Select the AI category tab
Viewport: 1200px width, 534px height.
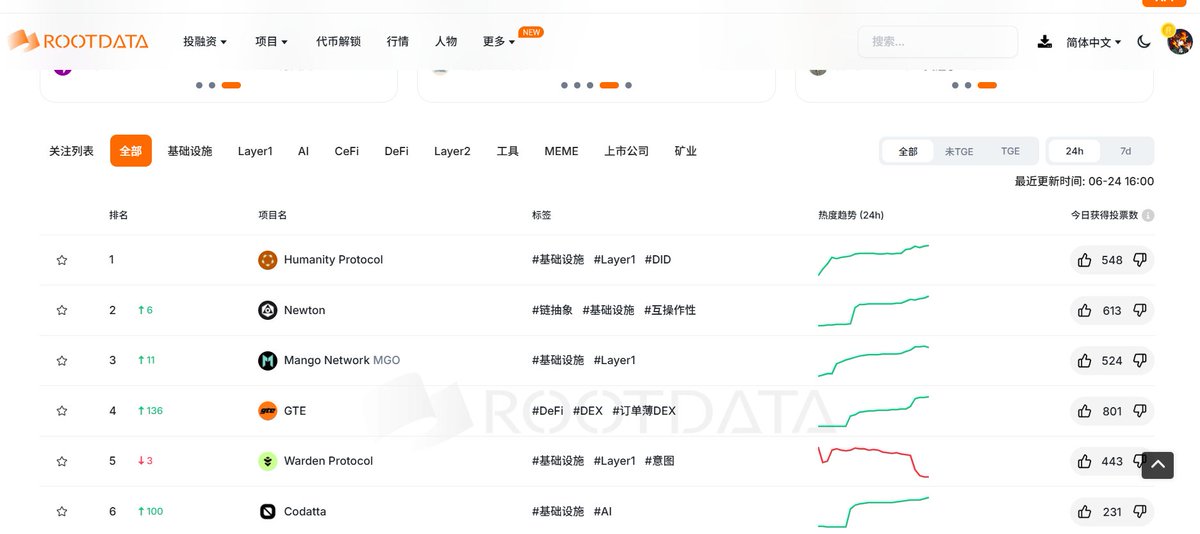303,151
